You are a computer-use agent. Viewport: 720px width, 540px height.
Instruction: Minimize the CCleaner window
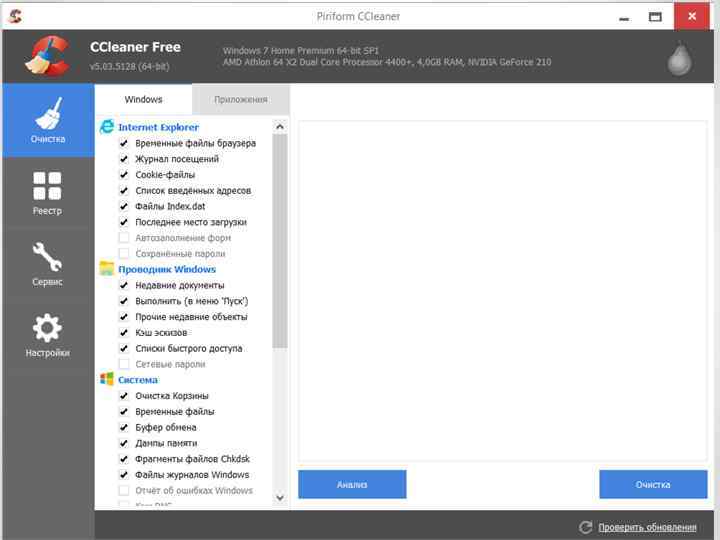tap(624, 18)
